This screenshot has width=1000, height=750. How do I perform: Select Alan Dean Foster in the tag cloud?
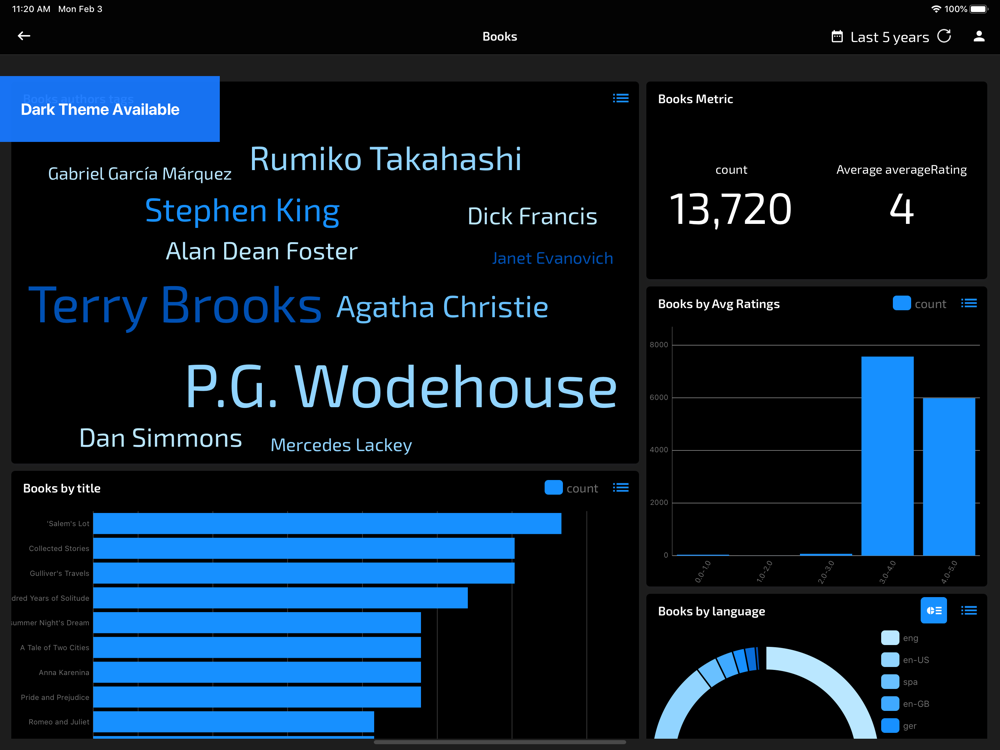coord(261,251)
